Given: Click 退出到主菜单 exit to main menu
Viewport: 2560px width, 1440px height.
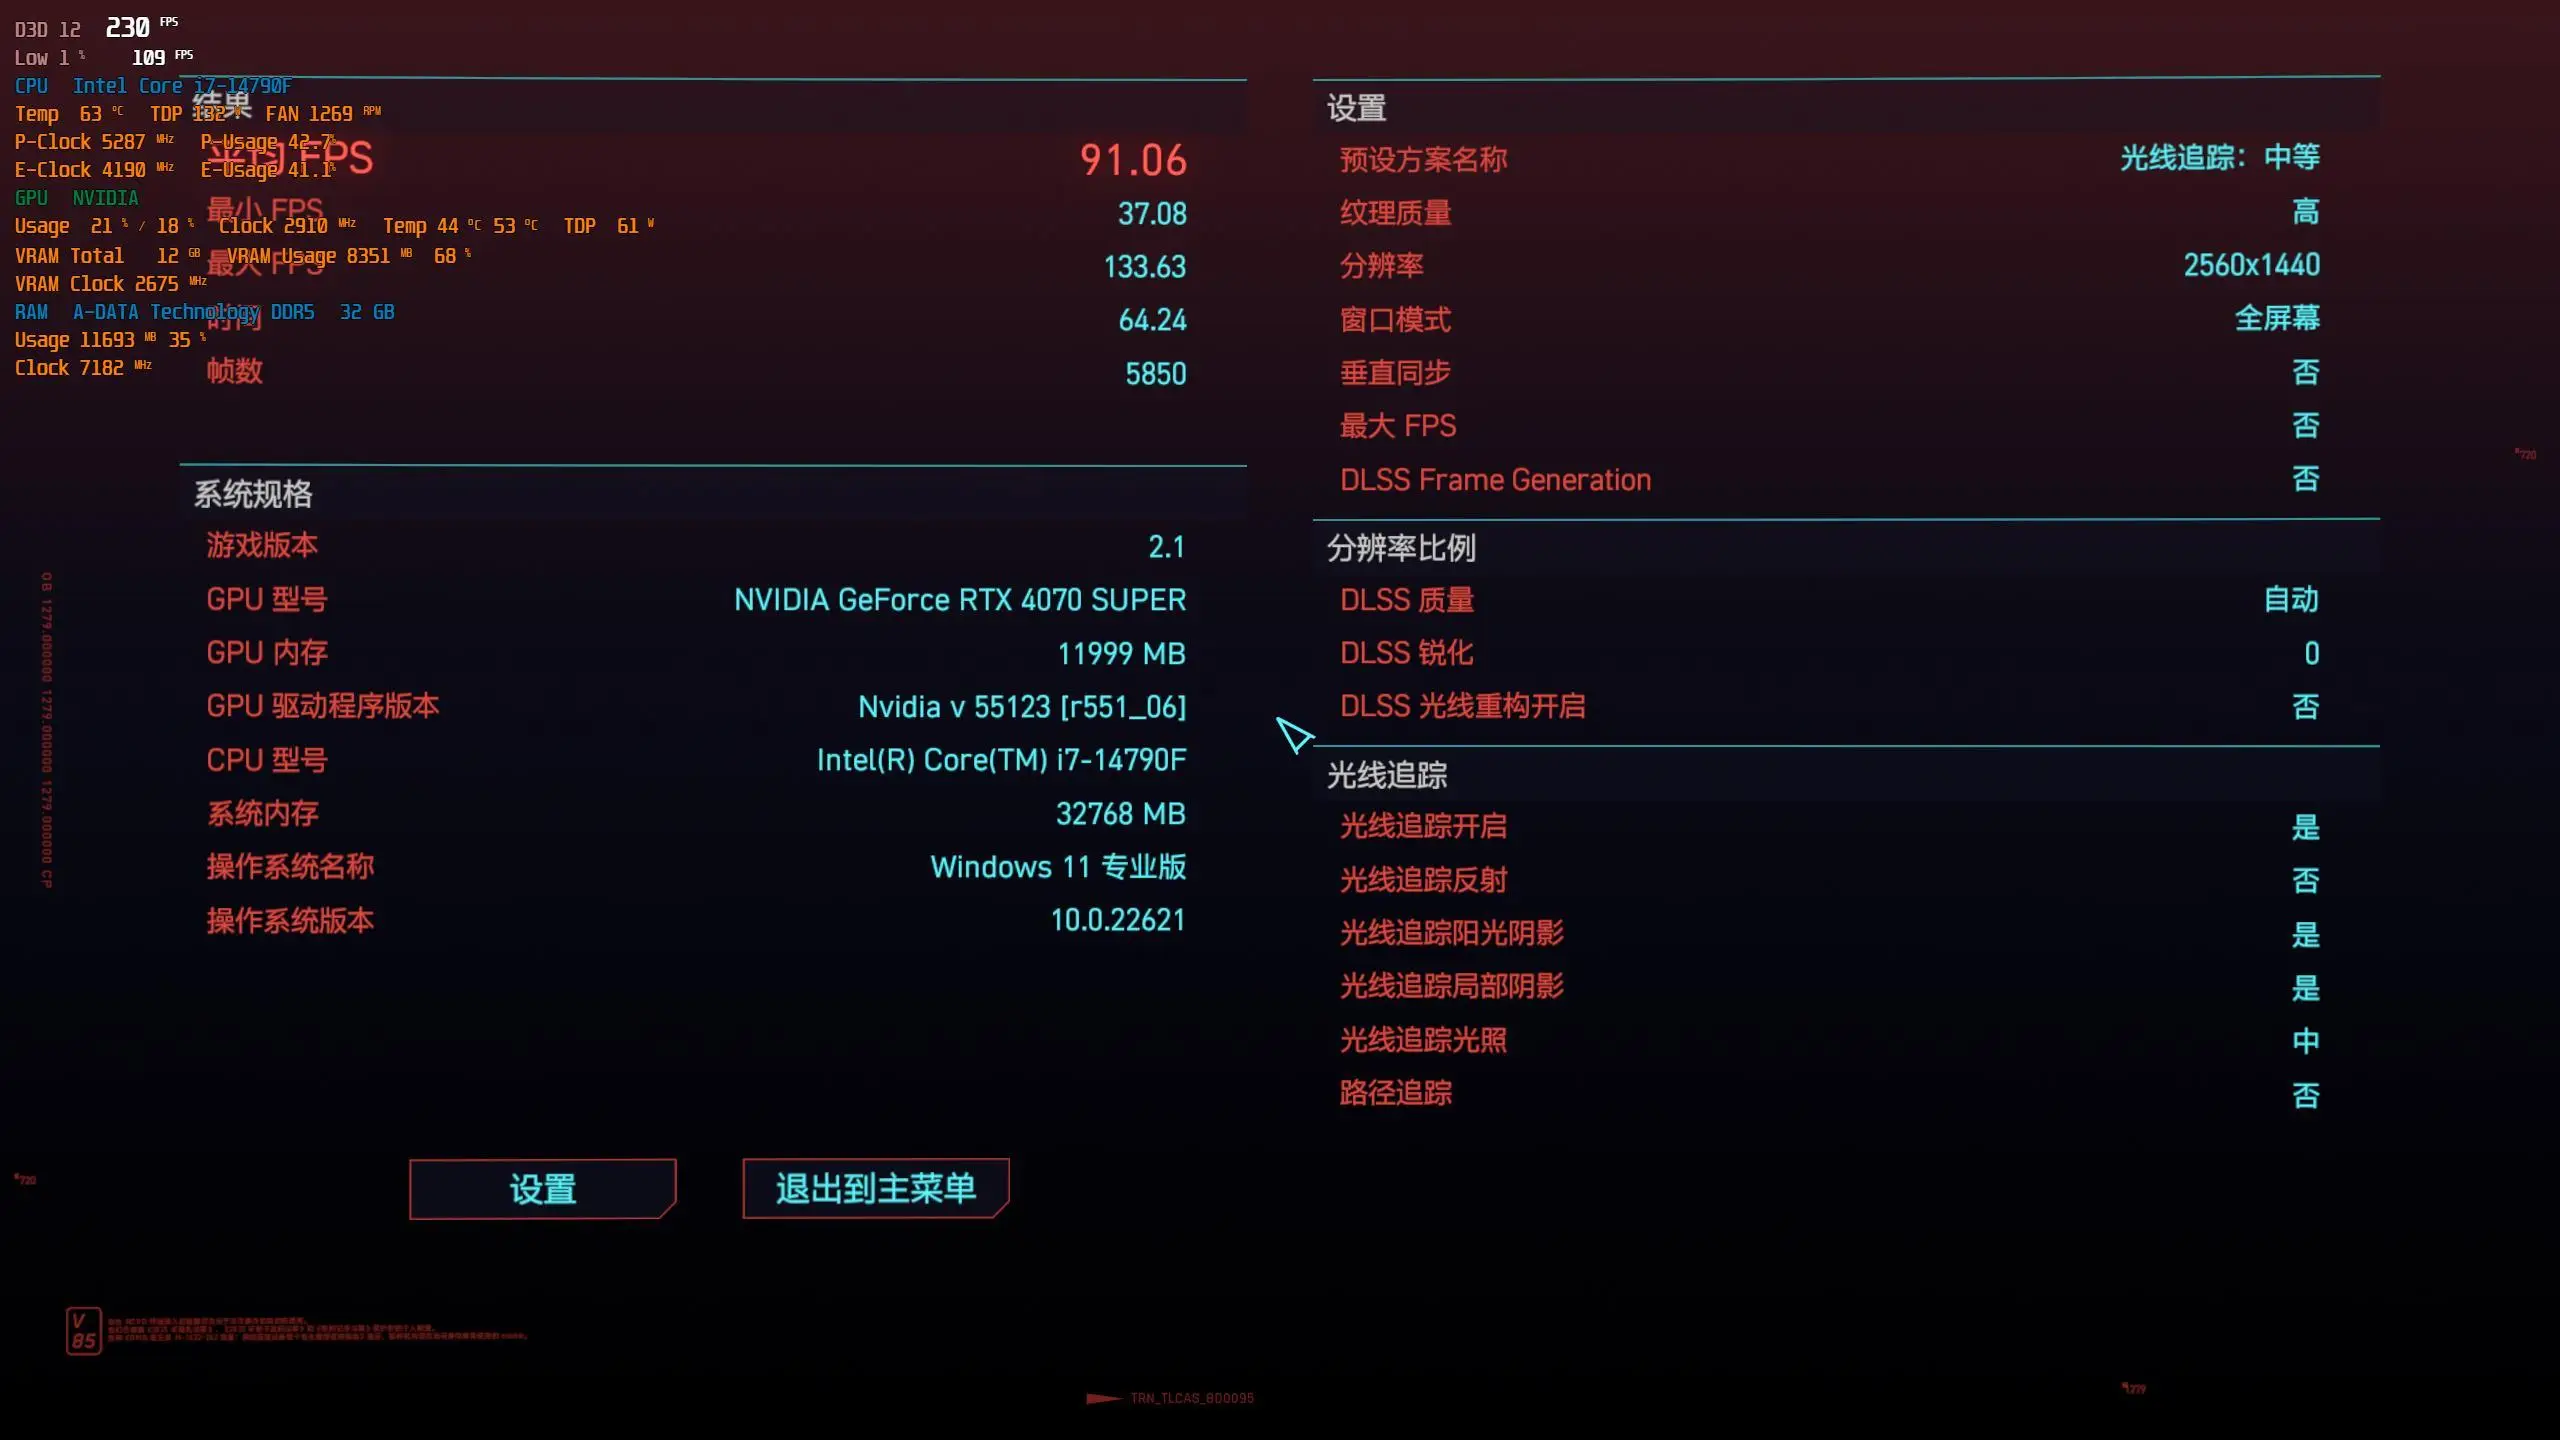Looking at the screenshot, I should [x=874, y=1189].
